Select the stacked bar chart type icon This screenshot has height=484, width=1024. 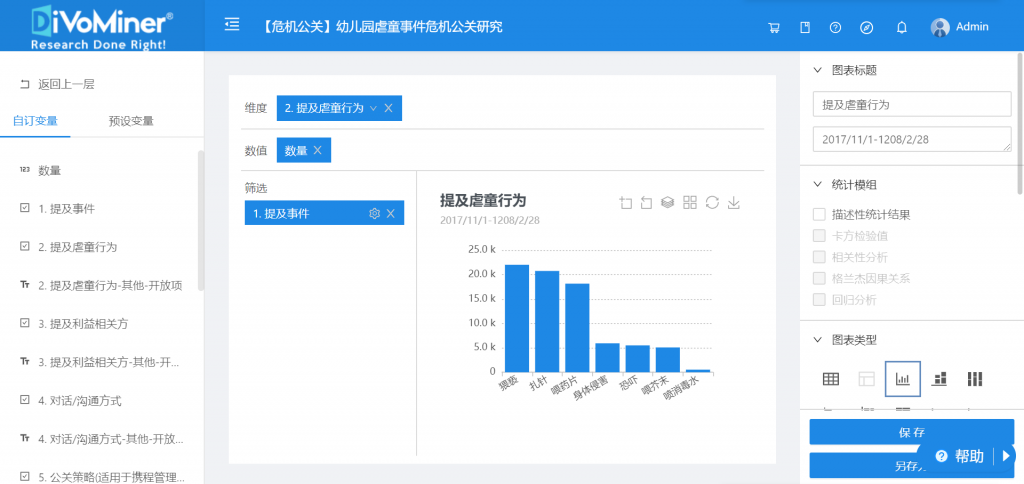click(x=939, y=379)
